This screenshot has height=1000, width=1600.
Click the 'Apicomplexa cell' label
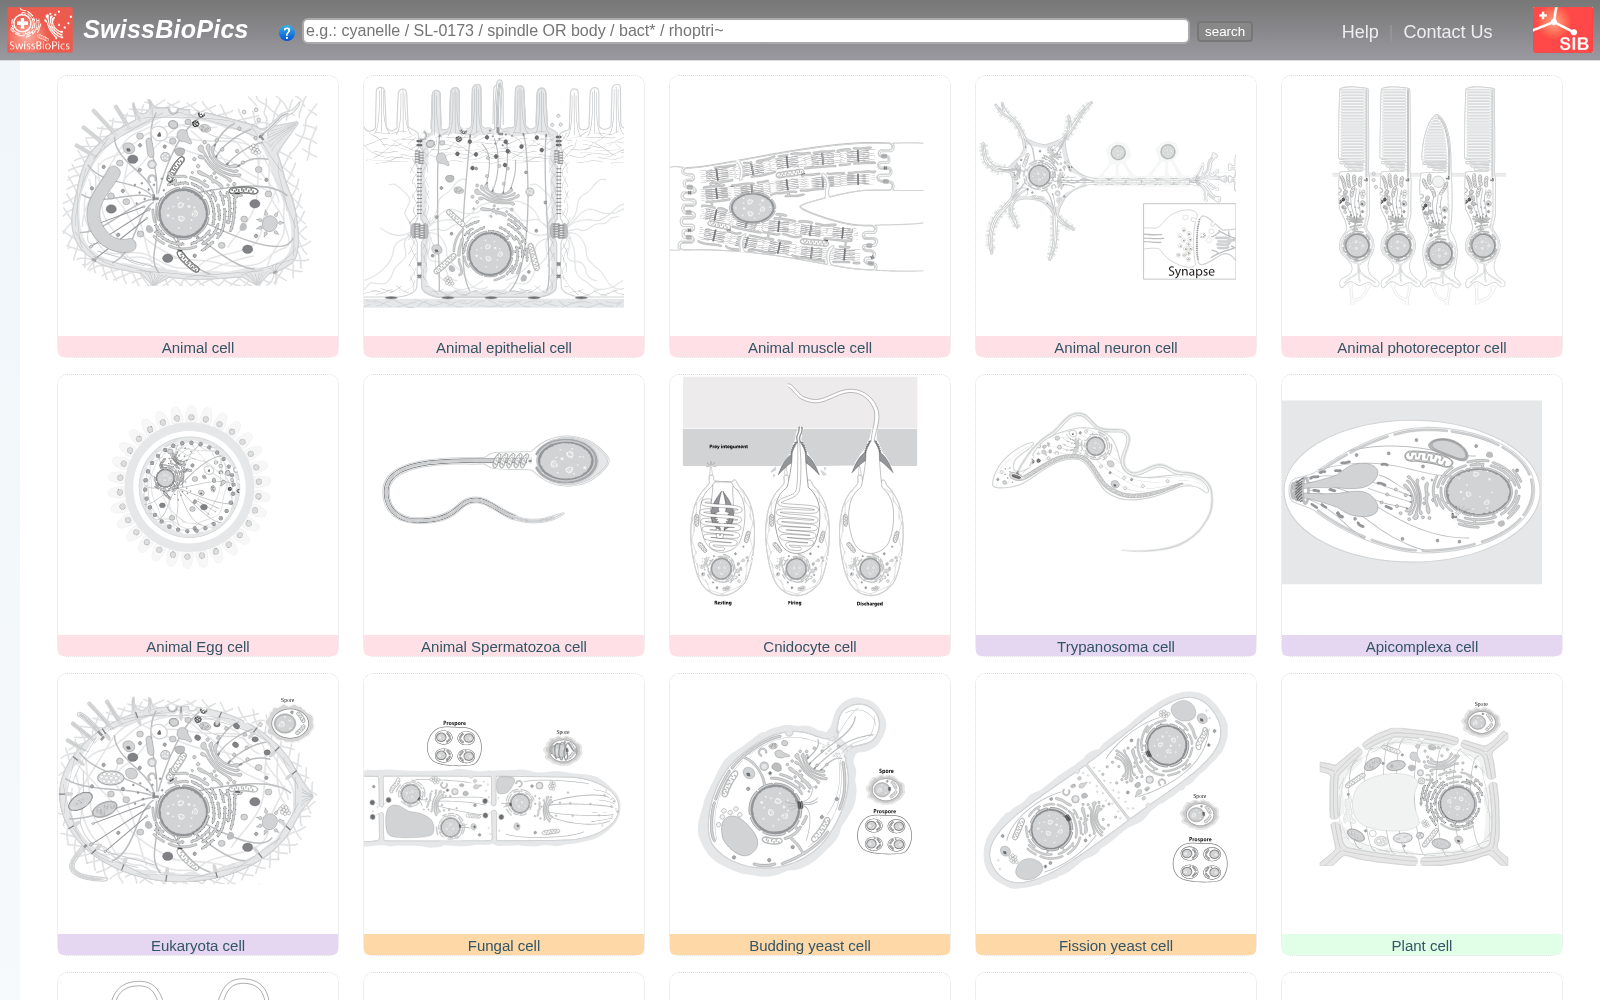click(x=1422, y=647)
